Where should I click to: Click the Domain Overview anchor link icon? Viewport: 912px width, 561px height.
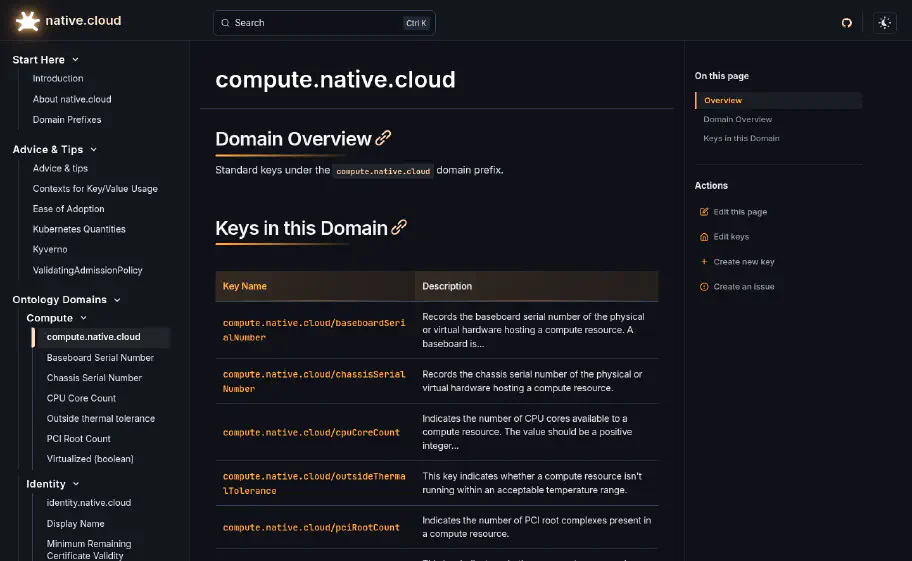[383, 138]
